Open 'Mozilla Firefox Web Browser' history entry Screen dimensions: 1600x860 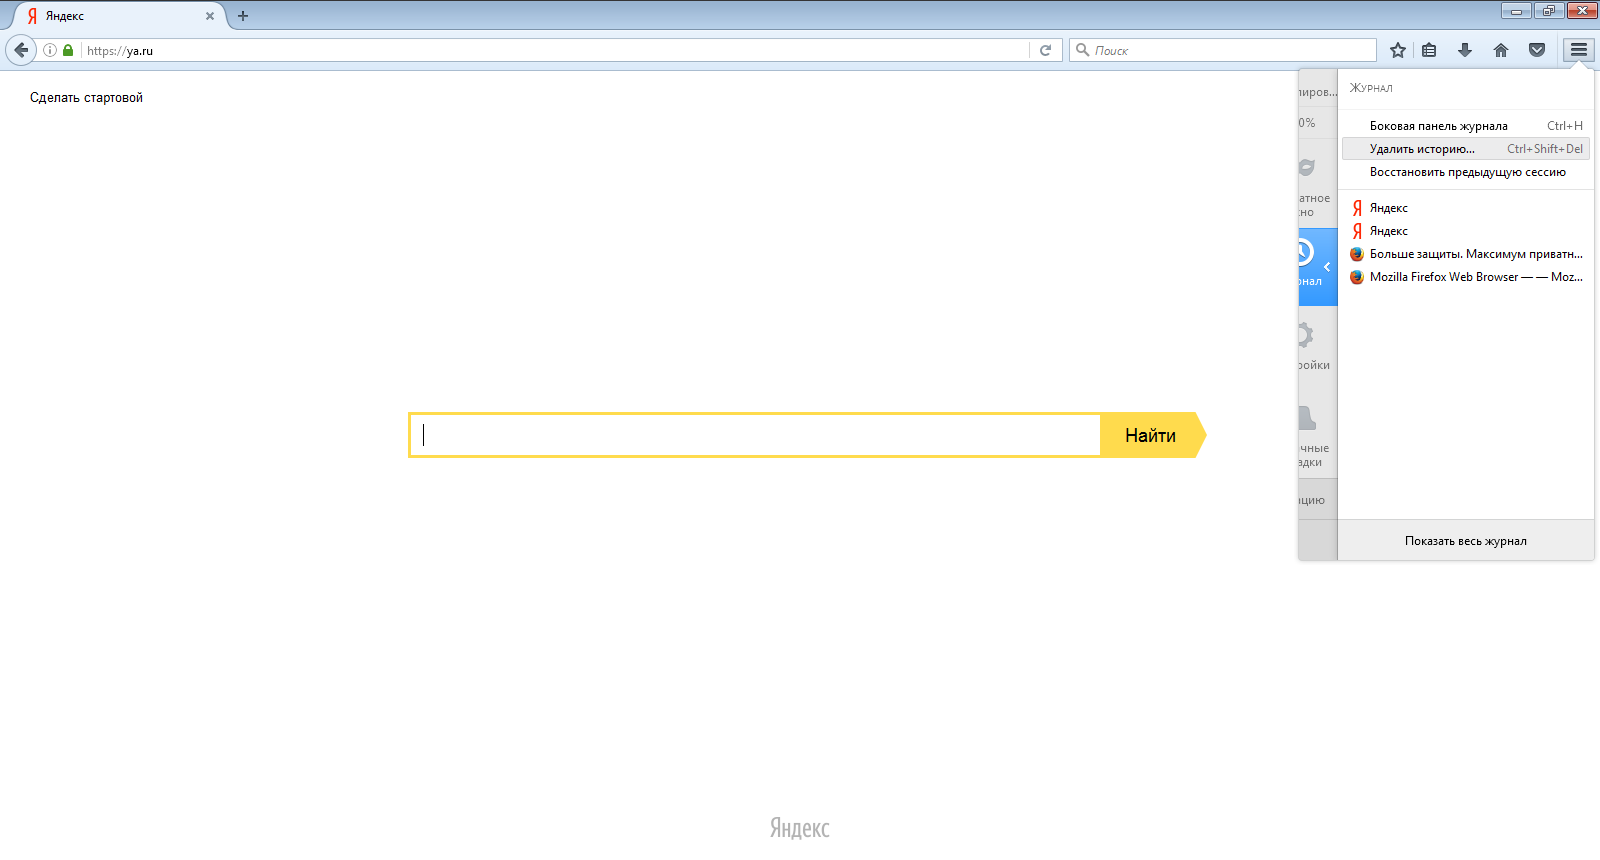tap(1465, 277)
